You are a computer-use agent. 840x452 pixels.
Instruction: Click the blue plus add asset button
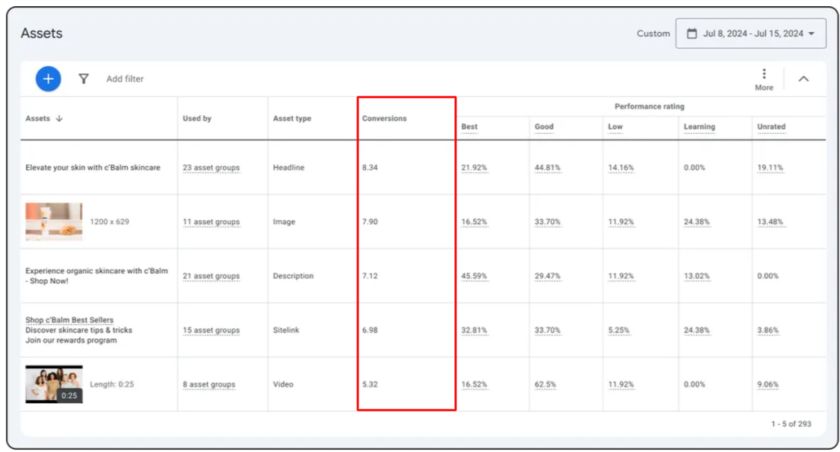pos(48,78)
